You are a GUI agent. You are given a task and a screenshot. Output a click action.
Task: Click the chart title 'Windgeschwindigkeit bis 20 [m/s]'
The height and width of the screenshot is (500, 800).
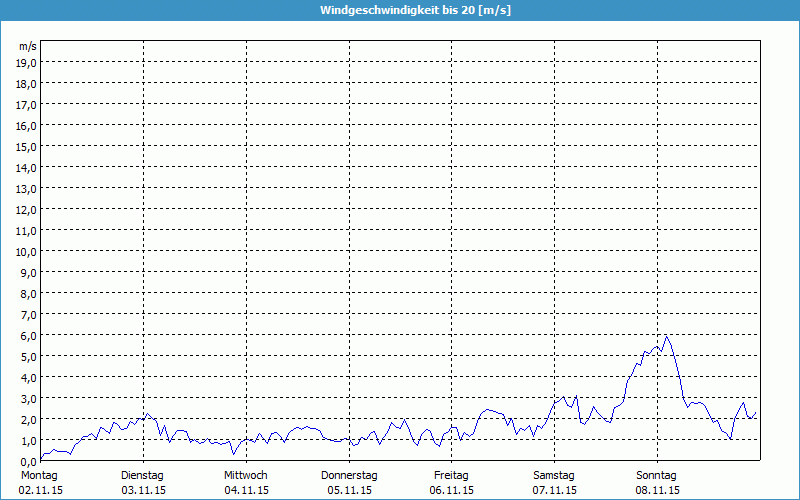(x=400, y=10)
